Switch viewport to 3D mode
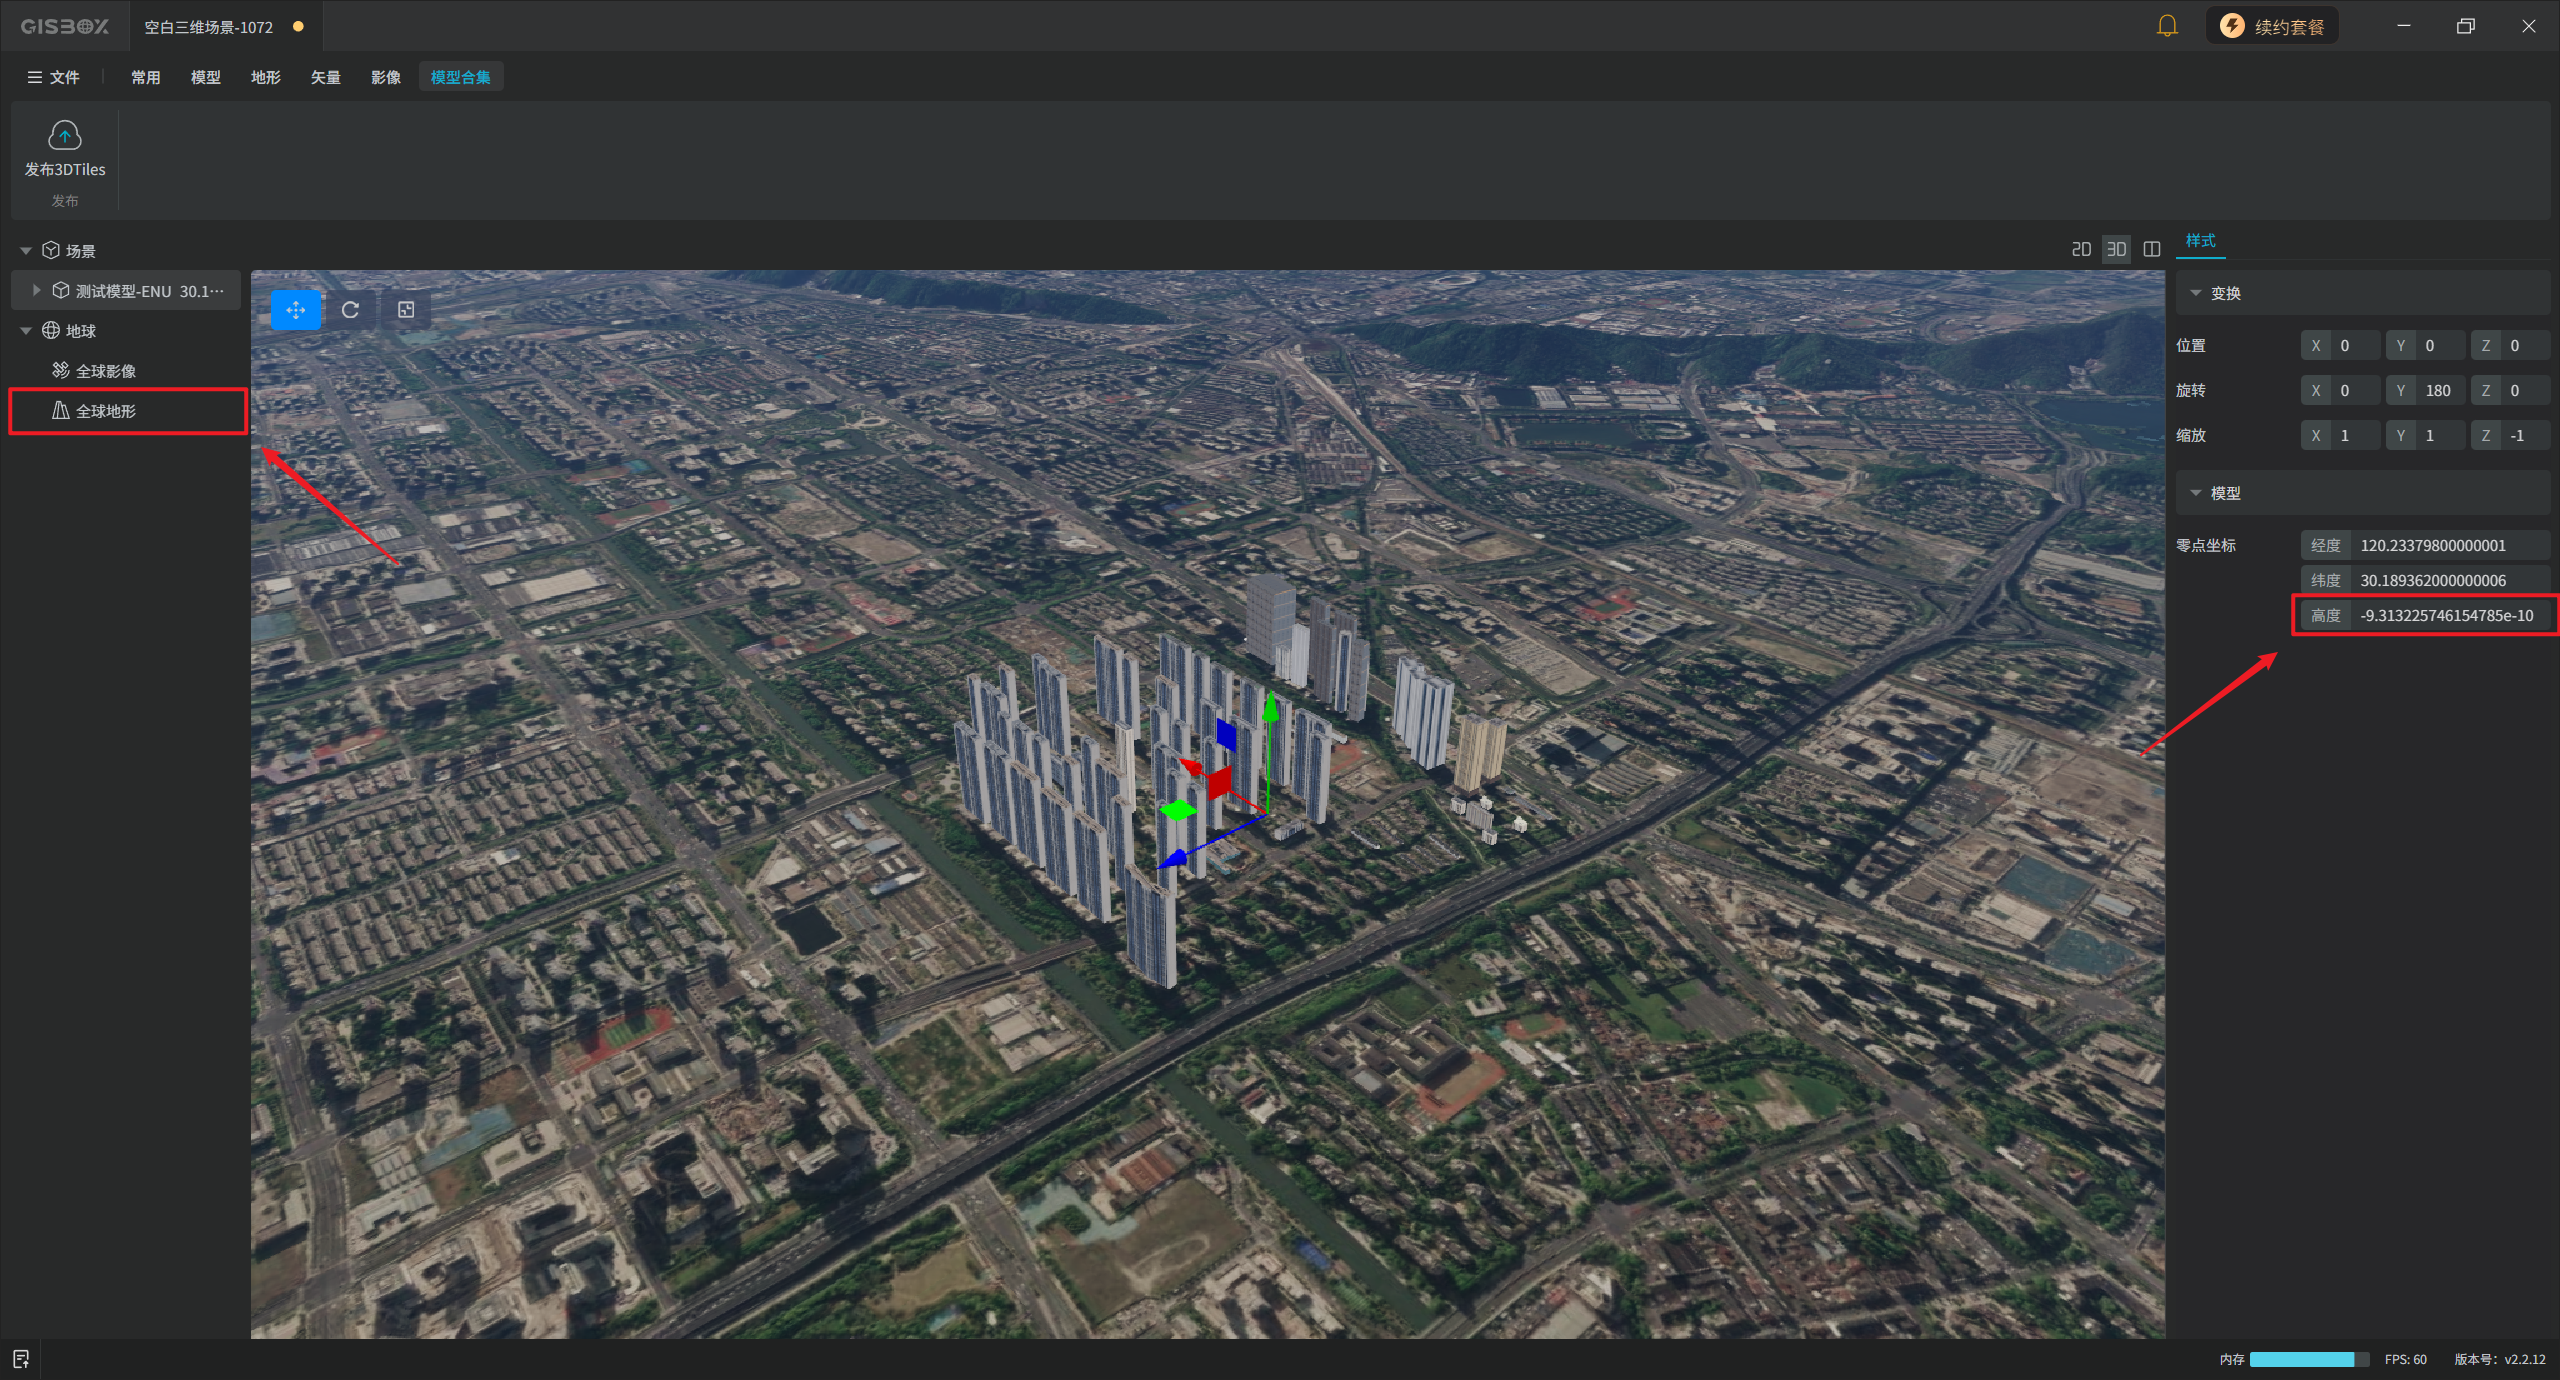Viewport: 2560px width, 1380px height. 2116,249
